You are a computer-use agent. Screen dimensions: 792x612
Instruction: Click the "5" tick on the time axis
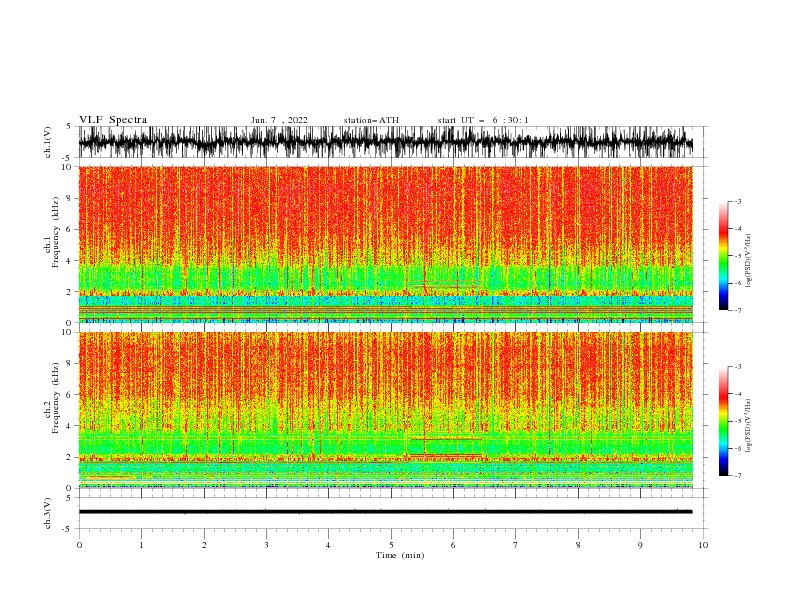pyautogui.click(x=391, y=545)
